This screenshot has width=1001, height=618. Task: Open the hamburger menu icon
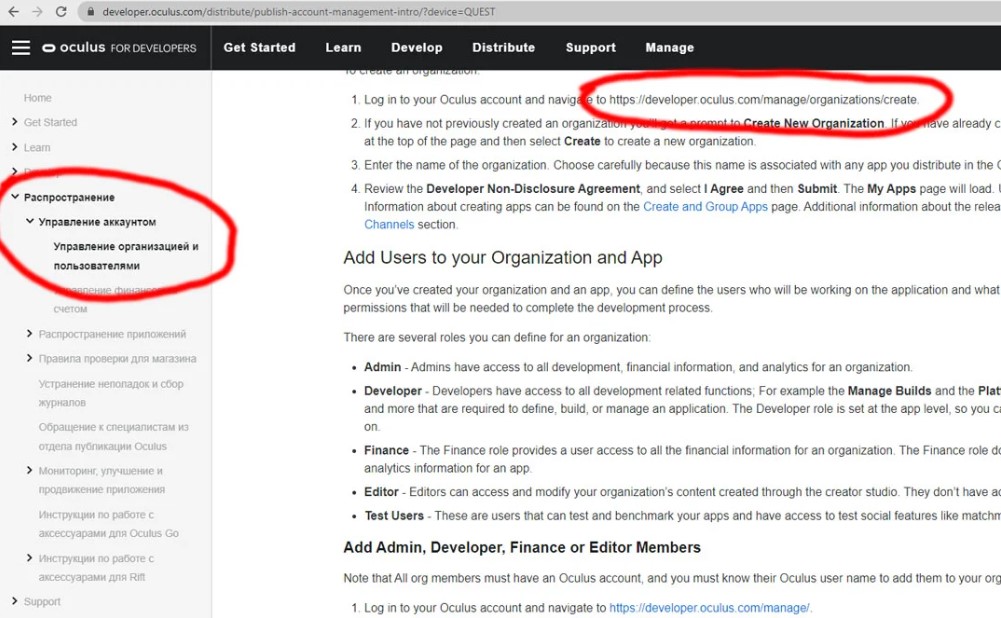[20, 48]
